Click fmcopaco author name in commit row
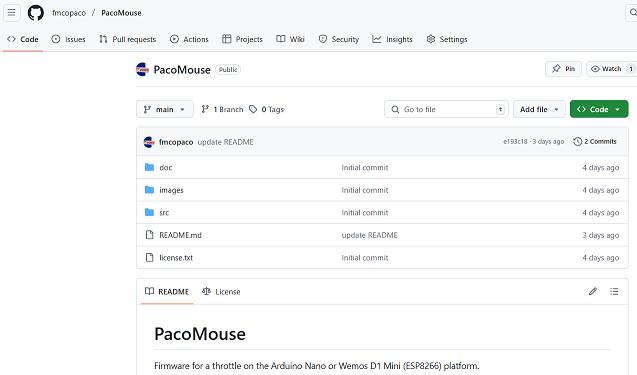This screenshot has height=375, width=637. click(x=176, y=142)
